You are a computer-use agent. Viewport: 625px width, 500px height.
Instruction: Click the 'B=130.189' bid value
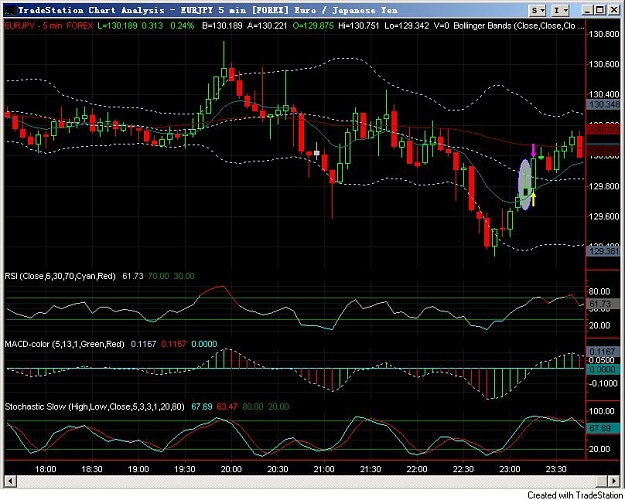(x=222, y=26)
